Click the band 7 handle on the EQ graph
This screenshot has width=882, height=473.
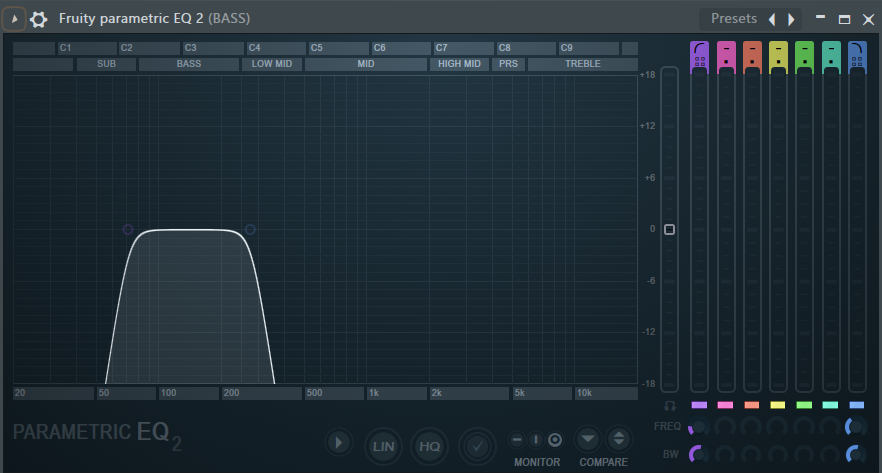(x=250, y=229)
